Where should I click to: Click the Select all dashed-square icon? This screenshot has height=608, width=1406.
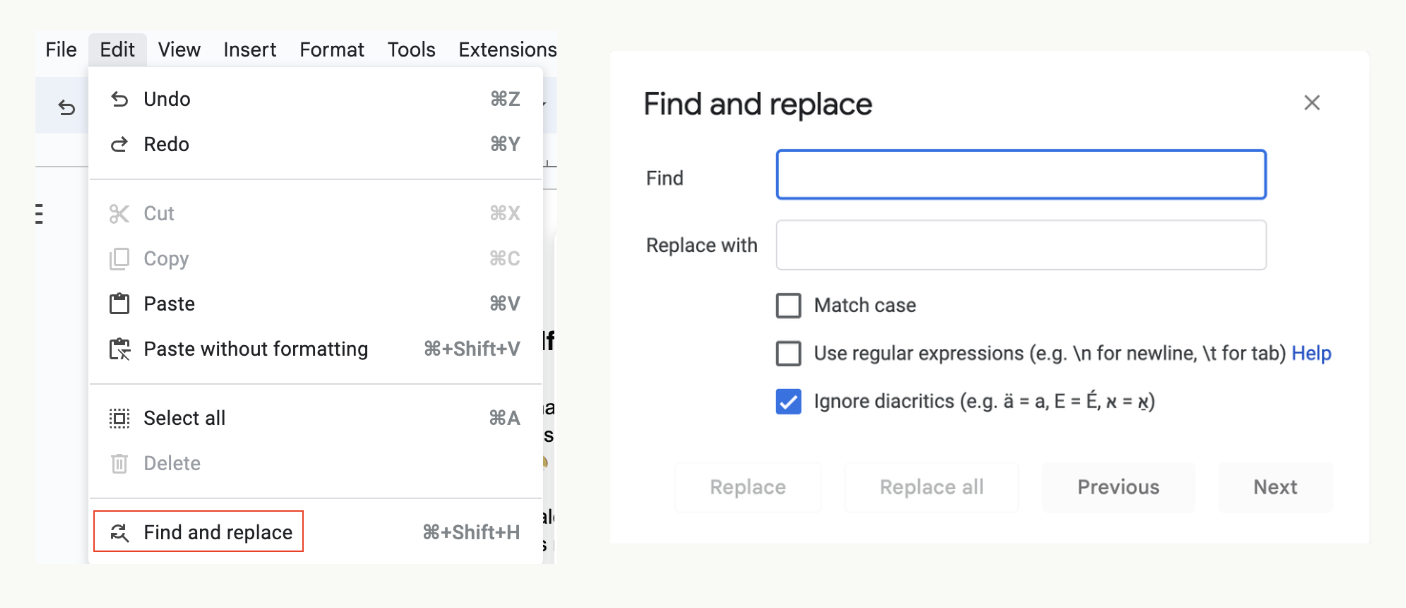[119, 418]
